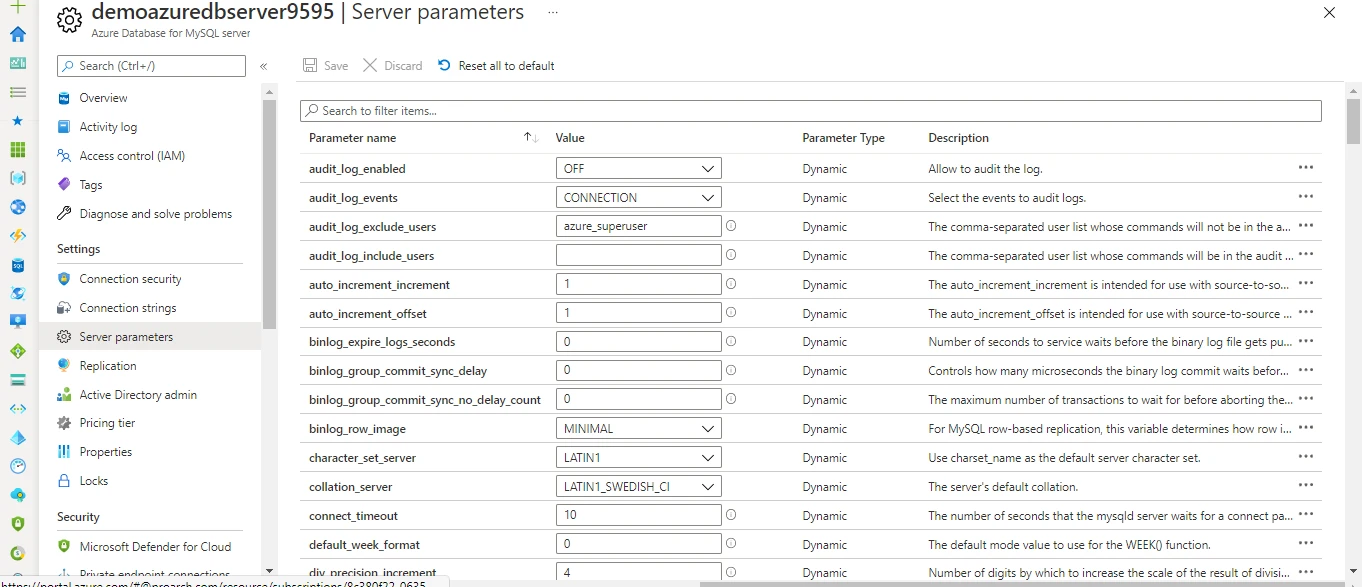The height and width of the screenshot is (587, 1362).
Task: Switch to Connection security settings
Action: coord(130,278)
